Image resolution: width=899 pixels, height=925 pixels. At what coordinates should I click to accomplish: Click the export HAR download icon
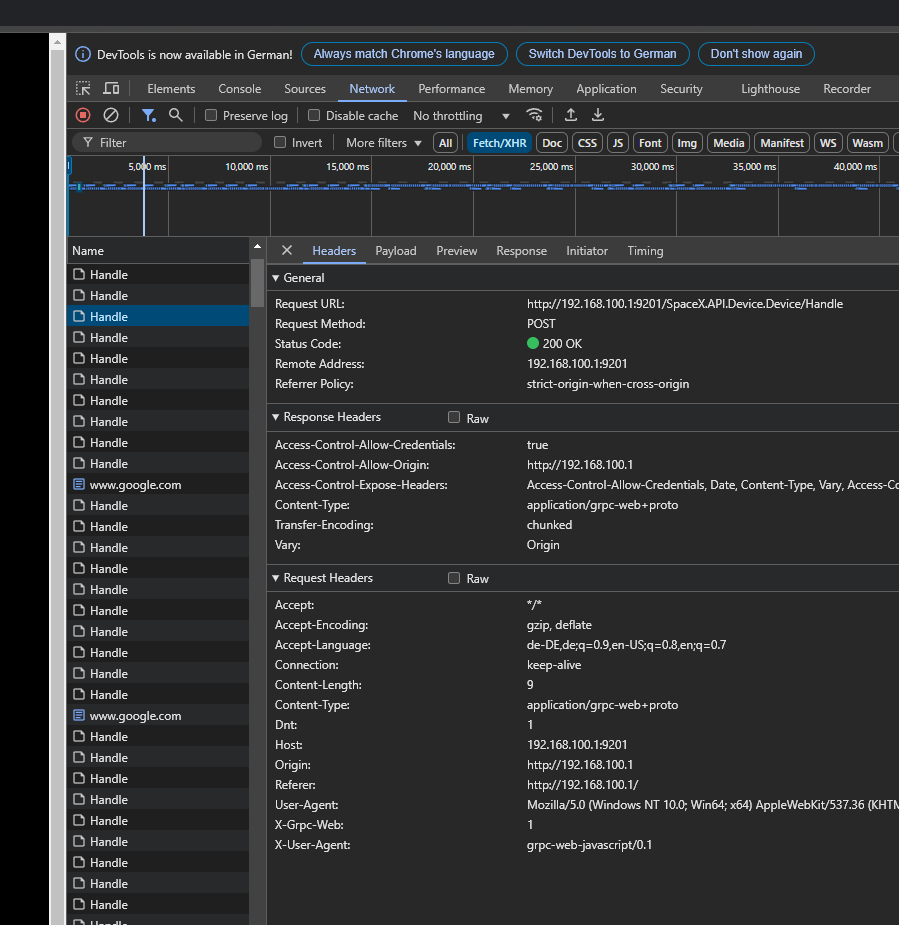coord(598,116)
